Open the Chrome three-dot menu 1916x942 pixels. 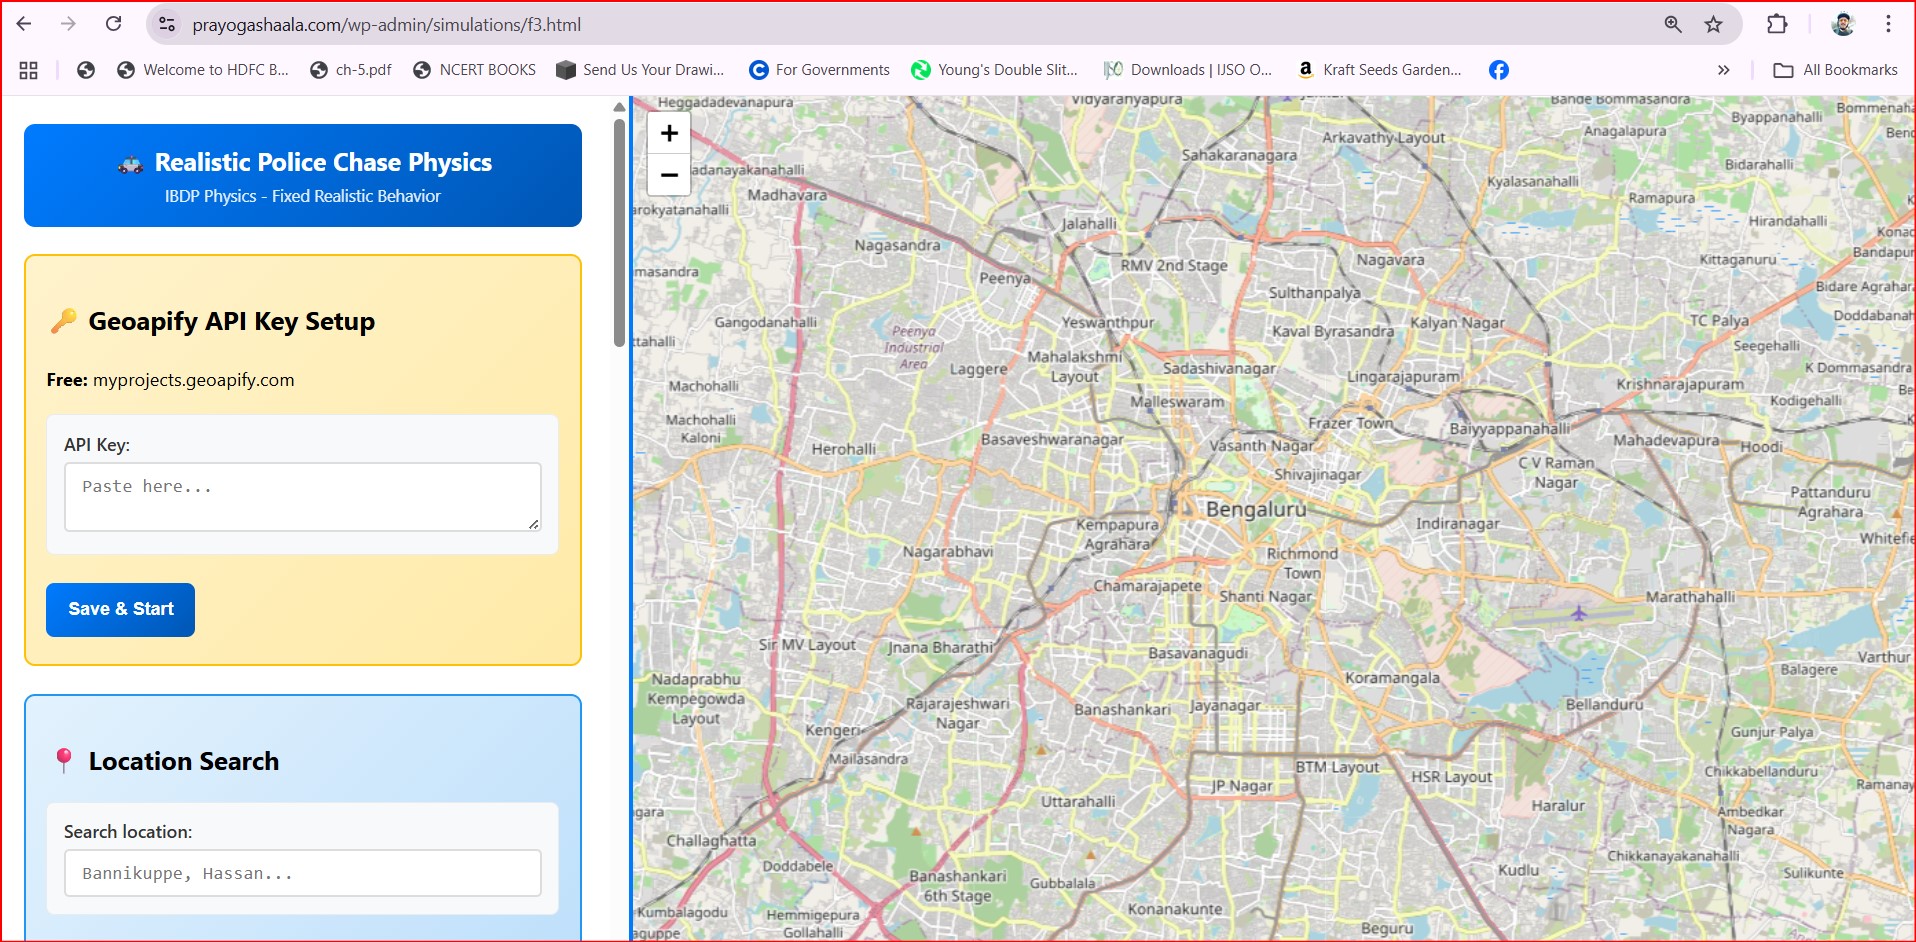point(1888,24)
